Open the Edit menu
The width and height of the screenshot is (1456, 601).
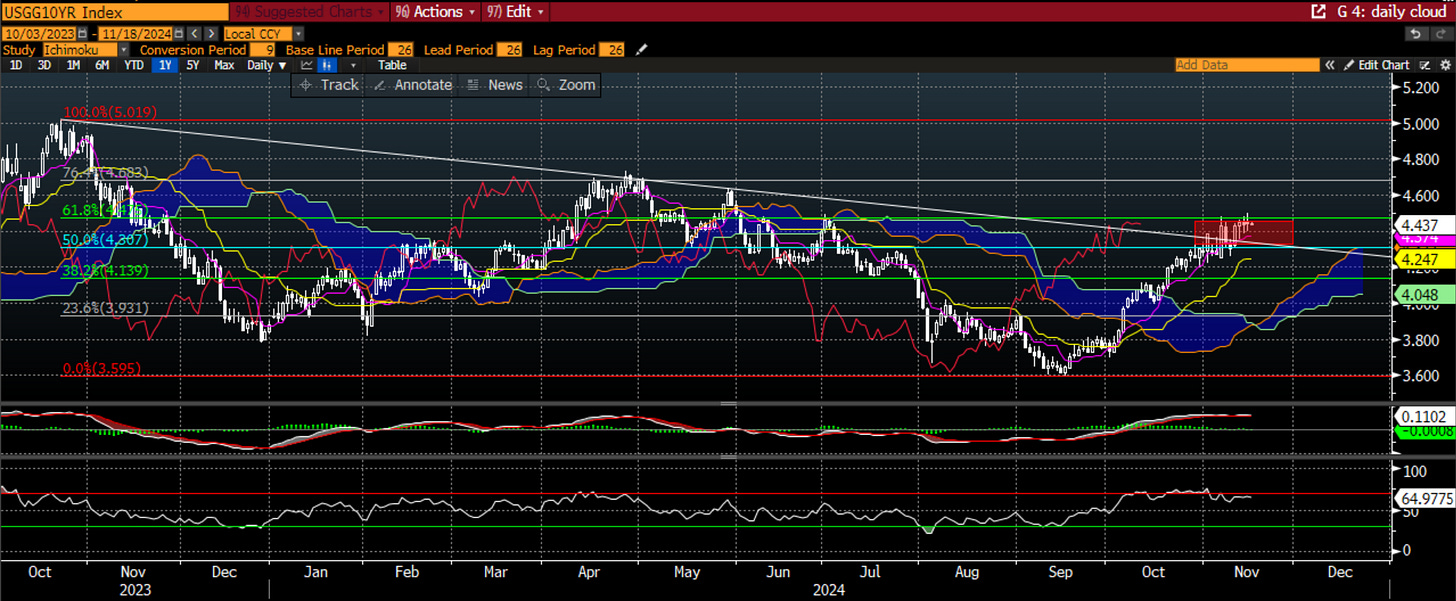tap(515, 12)
